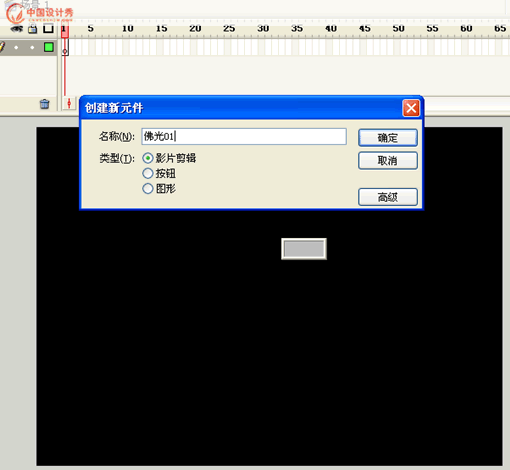The height and width of the screenshot is (470, 510).
Task: Select the gray rectangle on stage
Action: point(304,249)
